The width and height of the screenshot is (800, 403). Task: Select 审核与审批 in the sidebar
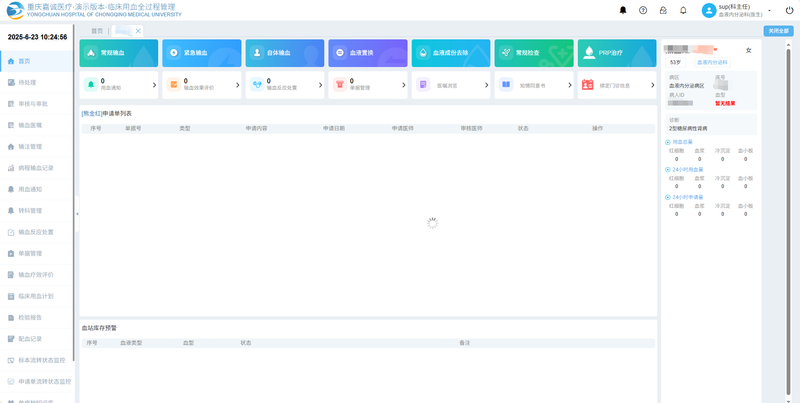coord(37,104)
